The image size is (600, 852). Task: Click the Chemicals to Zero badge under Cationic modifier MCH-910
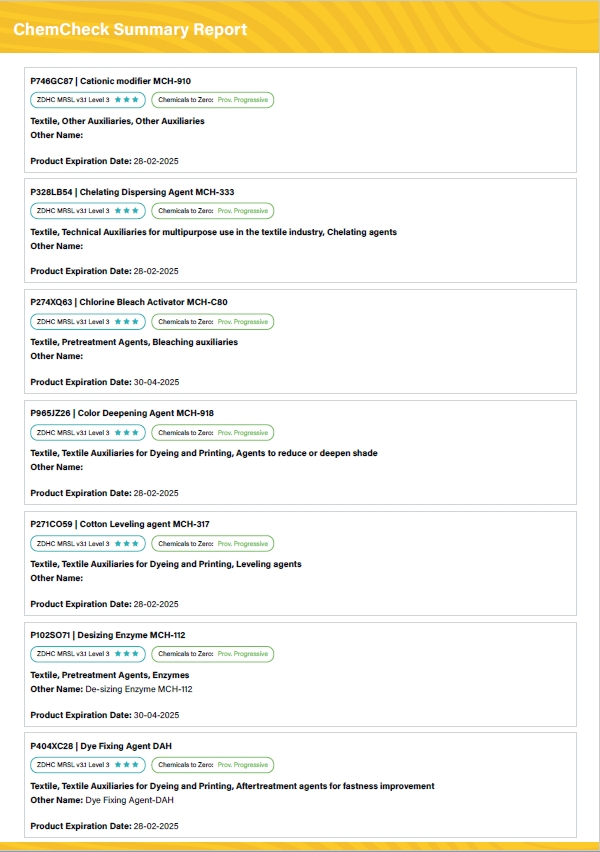[212, 100]
